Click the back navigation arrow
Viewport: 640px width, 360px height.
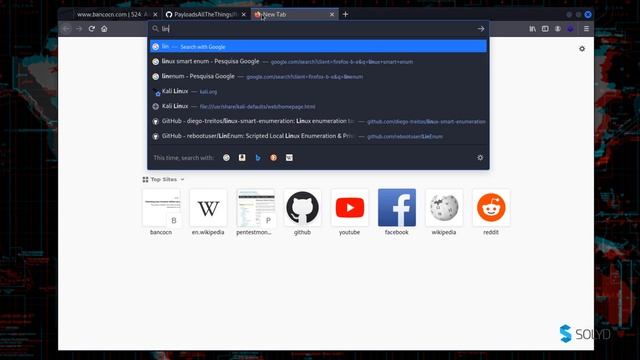click(67, 29)
